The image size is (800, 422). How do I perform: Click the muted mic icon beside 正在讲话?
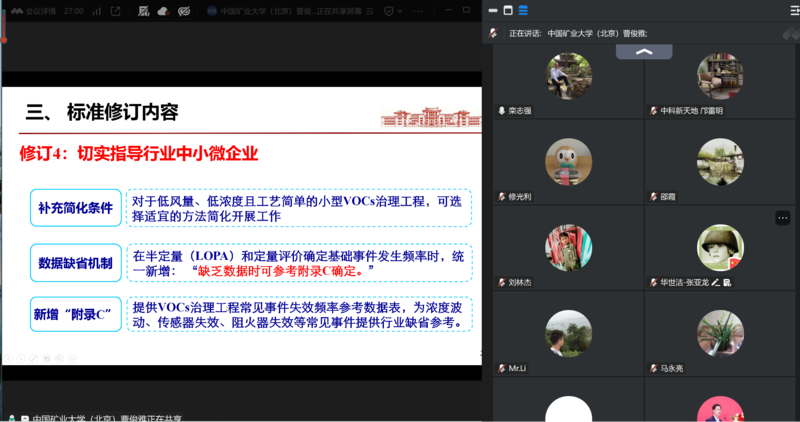coord(493,33)
